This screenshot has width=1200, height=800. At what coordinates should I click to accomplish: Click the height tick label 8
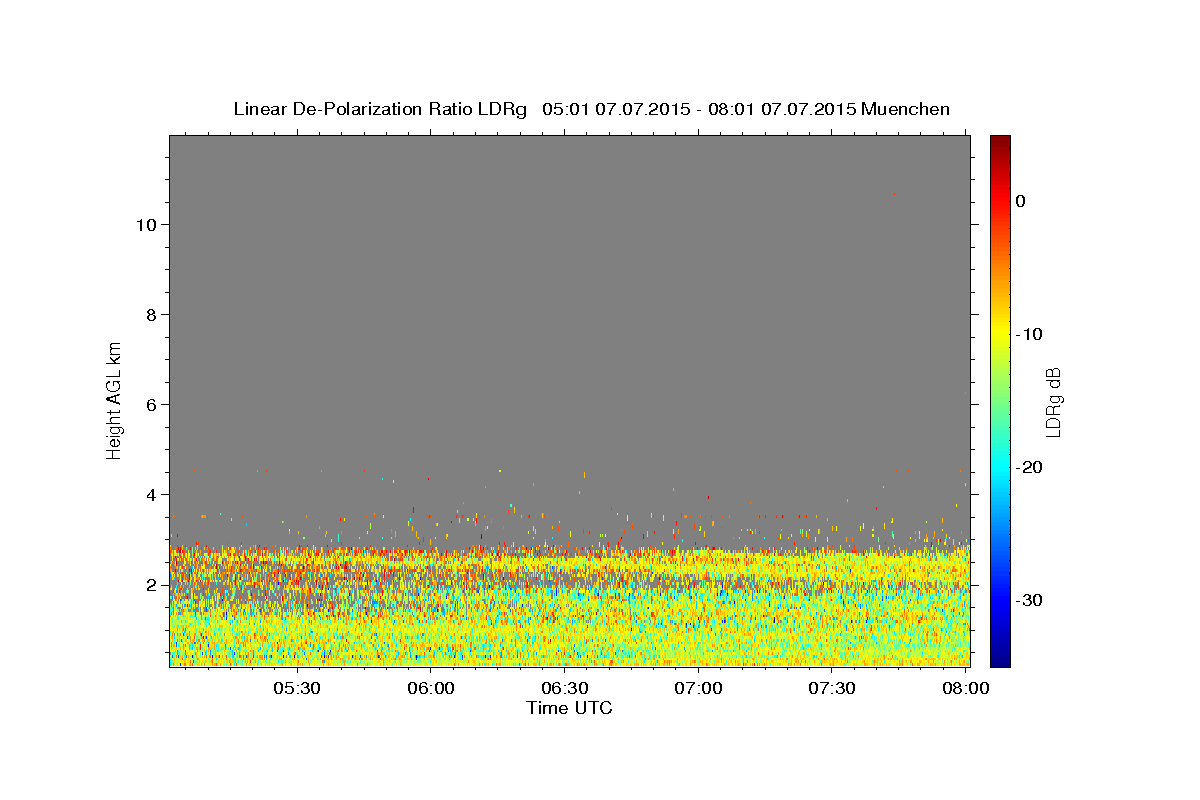pos(152,315)
